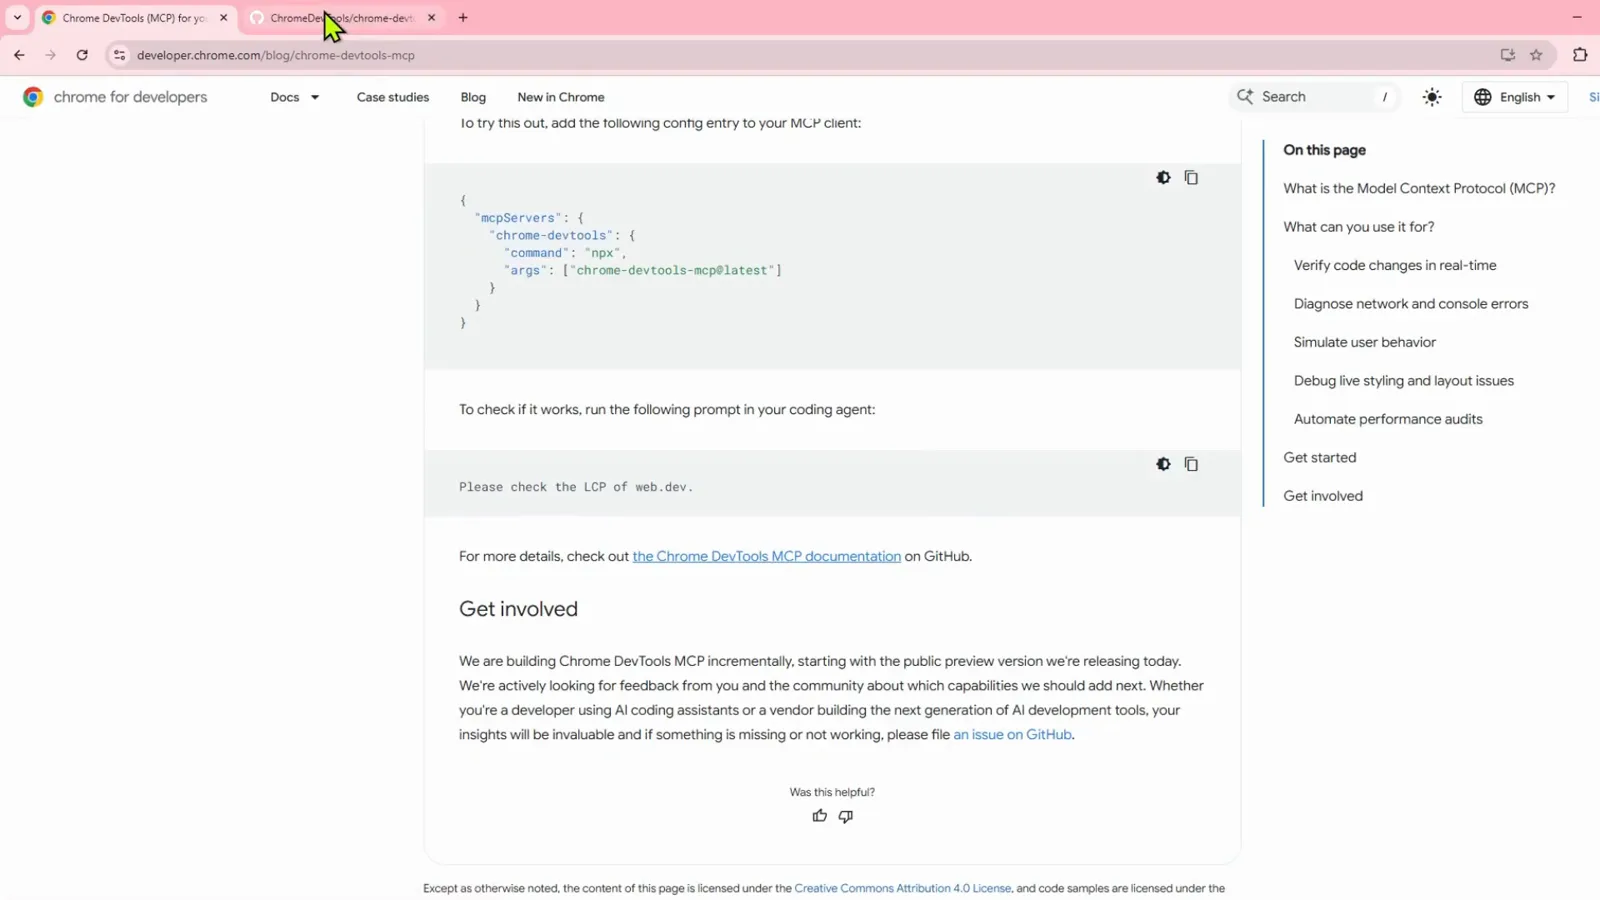Close the ChromeDevTools GitHub tab
Image resolution: width=1600 pixels, height=900 pixels.
pyautogui.click(x=431, y=18)
